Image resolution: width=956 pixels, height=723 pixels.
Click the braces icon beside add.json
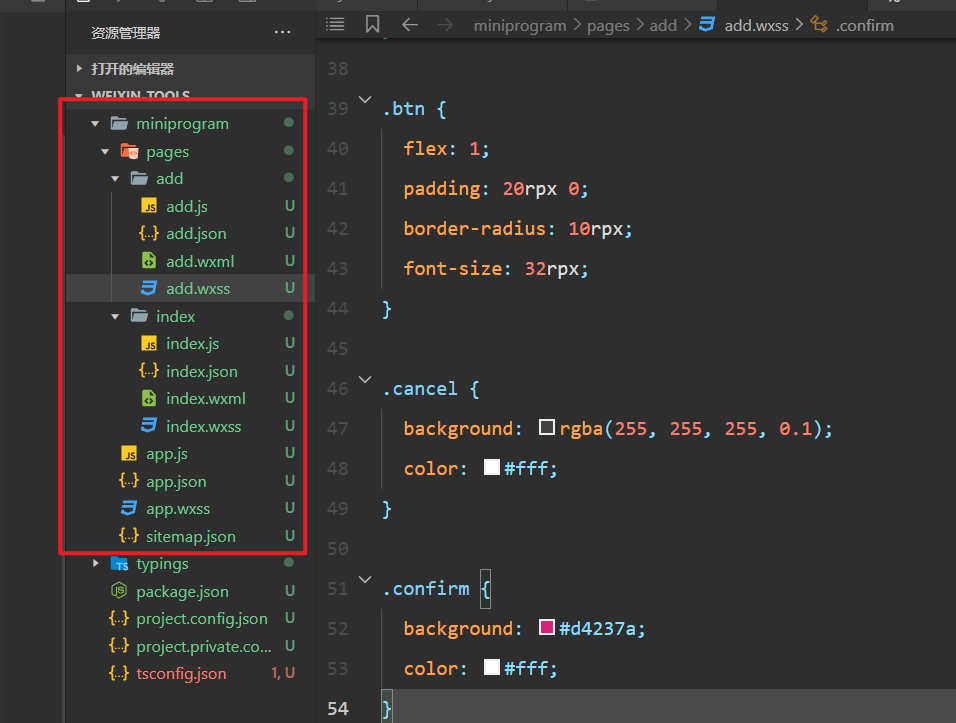[149, 233]
